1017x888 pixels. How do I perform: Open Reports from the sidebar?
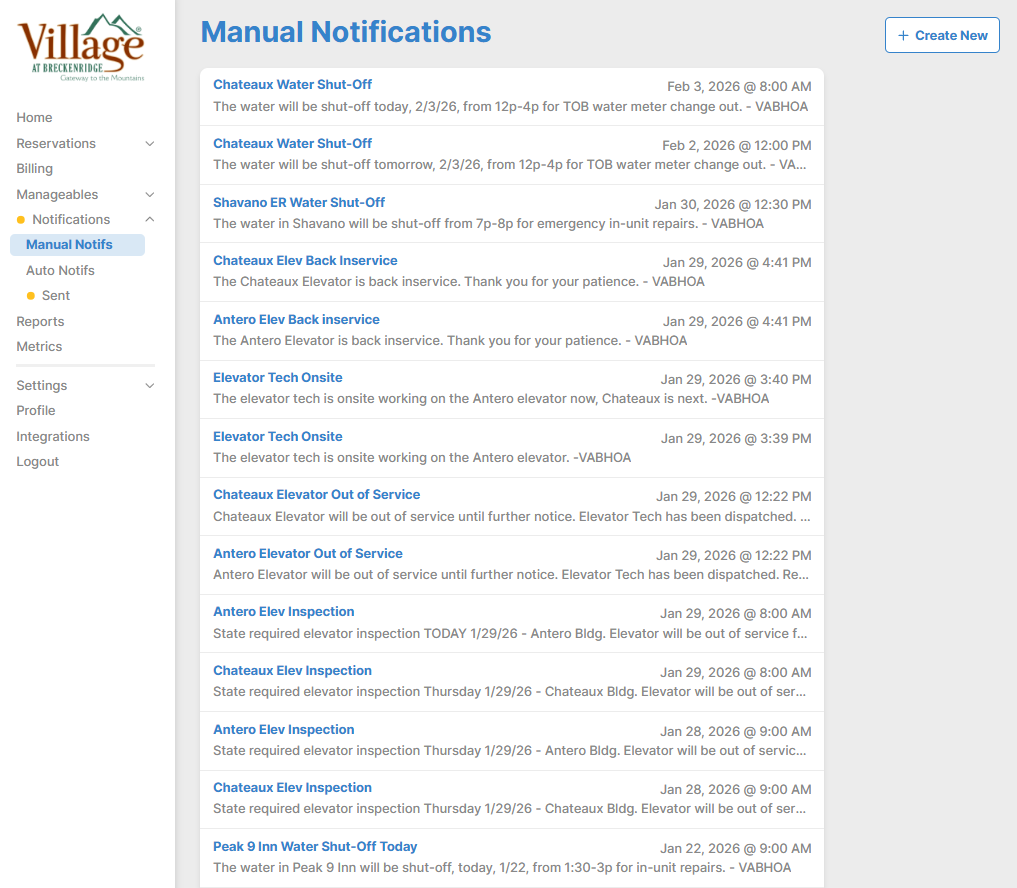tap(40, 322)
